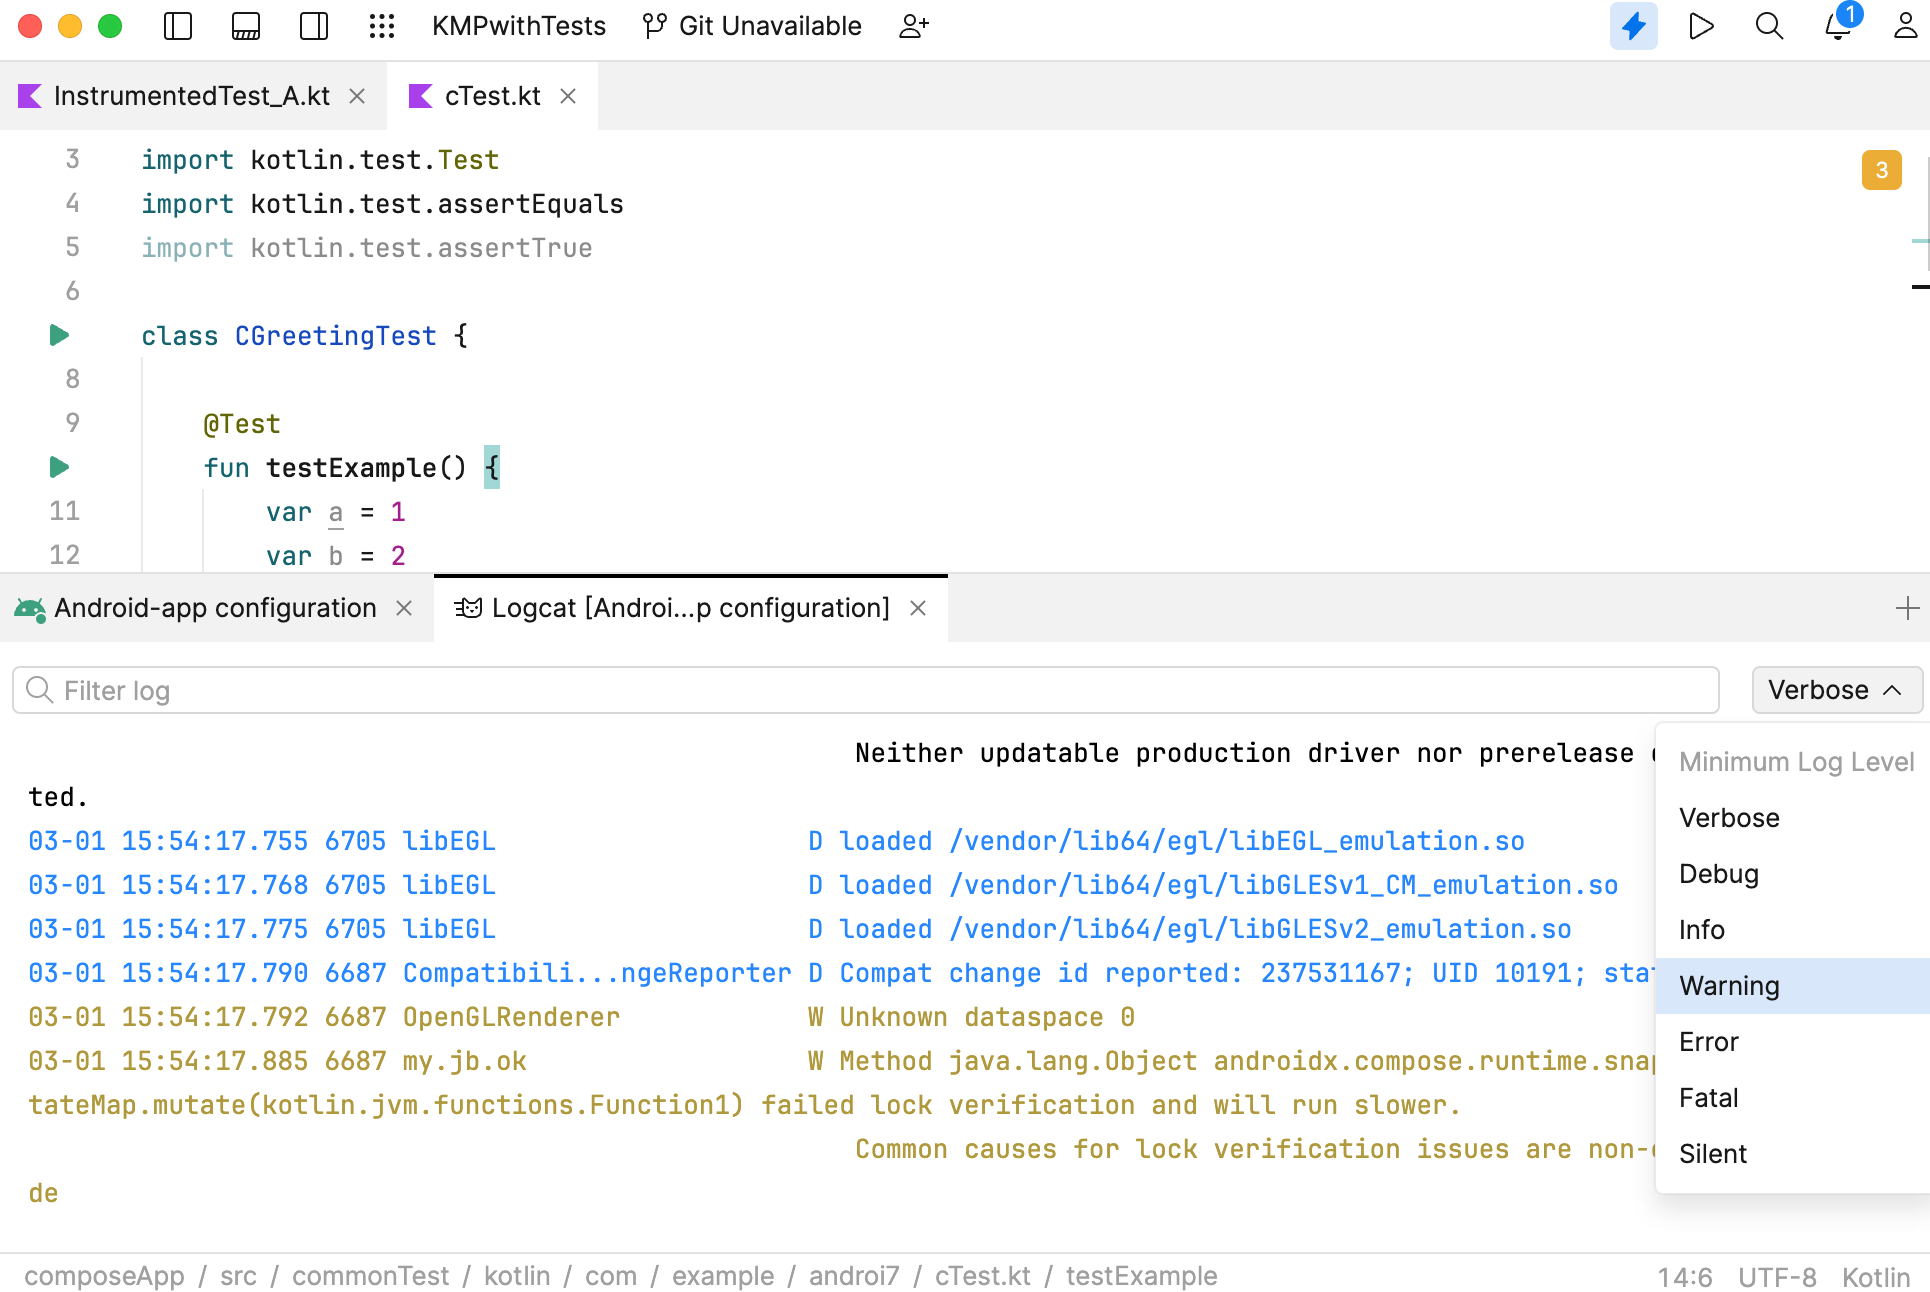Open notifications bell icon
1930x1292 pixels.
click(1837, 26)
